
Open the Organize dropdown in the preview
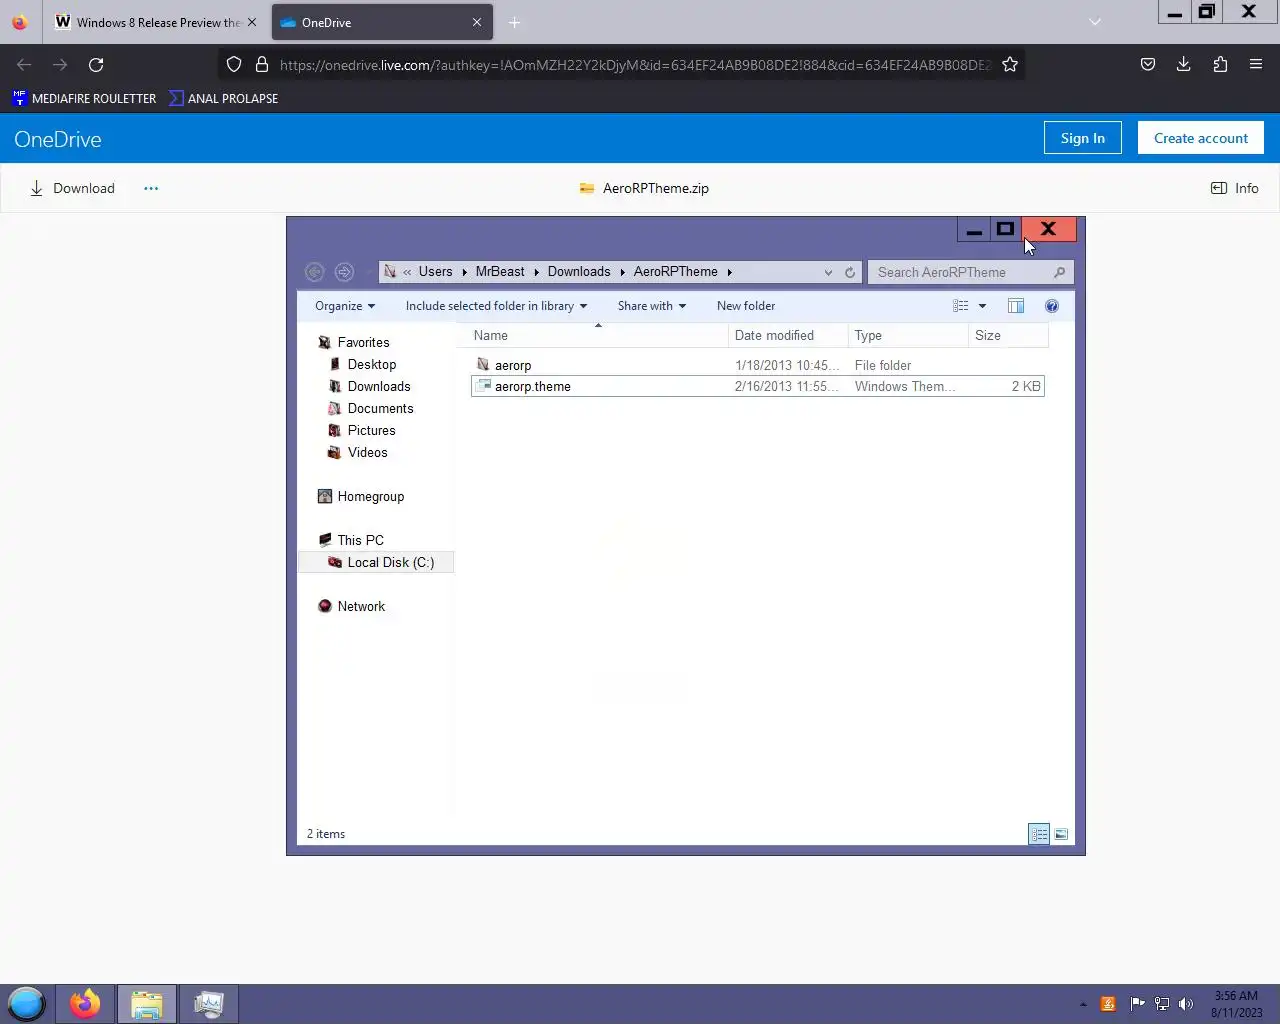(345, 306)
